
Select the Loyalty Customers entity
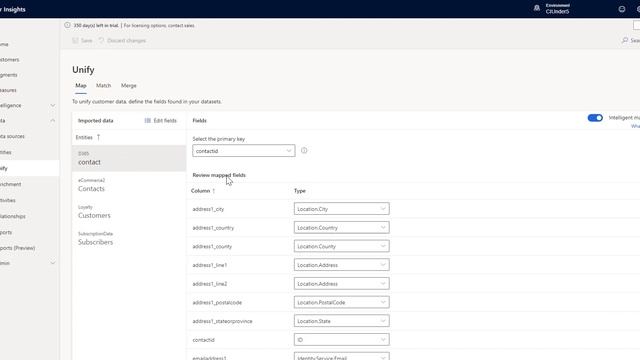click(x=129, y=212)
